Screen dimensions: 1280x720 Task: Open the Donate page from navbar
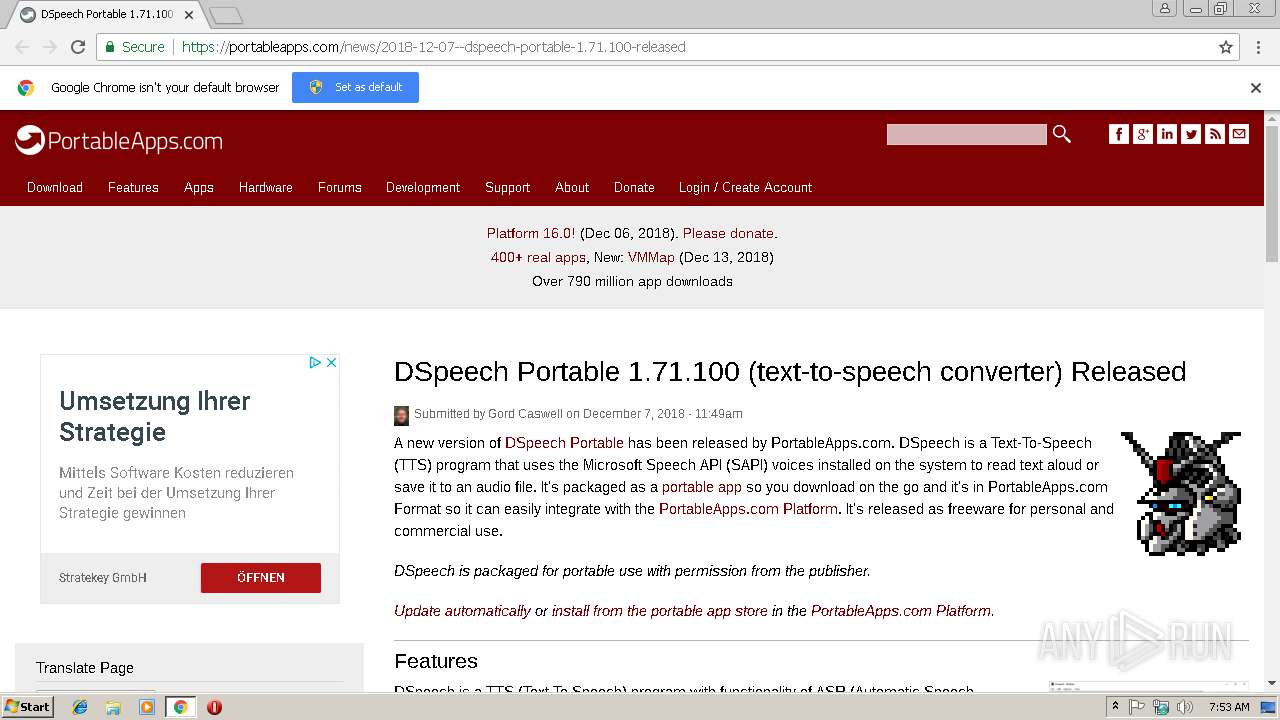pos(634,187)
